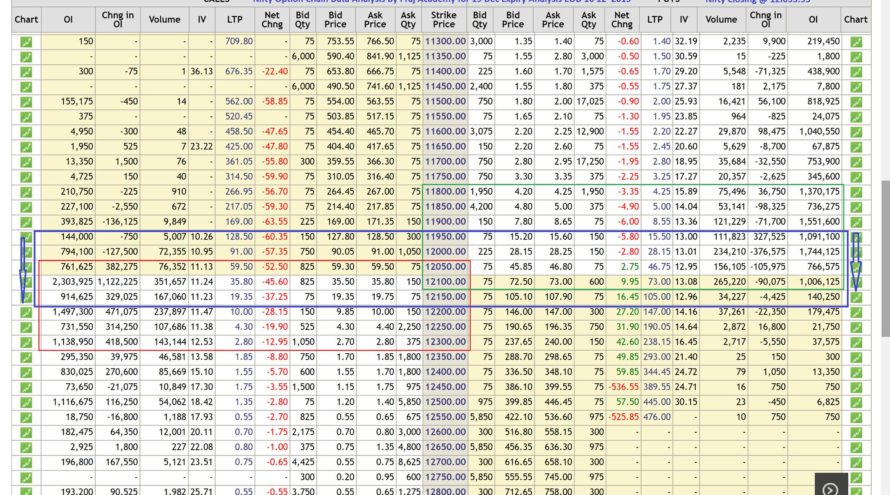Screen dimensions: 890x495
Task: Open calls chart icon for strike 11700.00
Action: [26, 162]
